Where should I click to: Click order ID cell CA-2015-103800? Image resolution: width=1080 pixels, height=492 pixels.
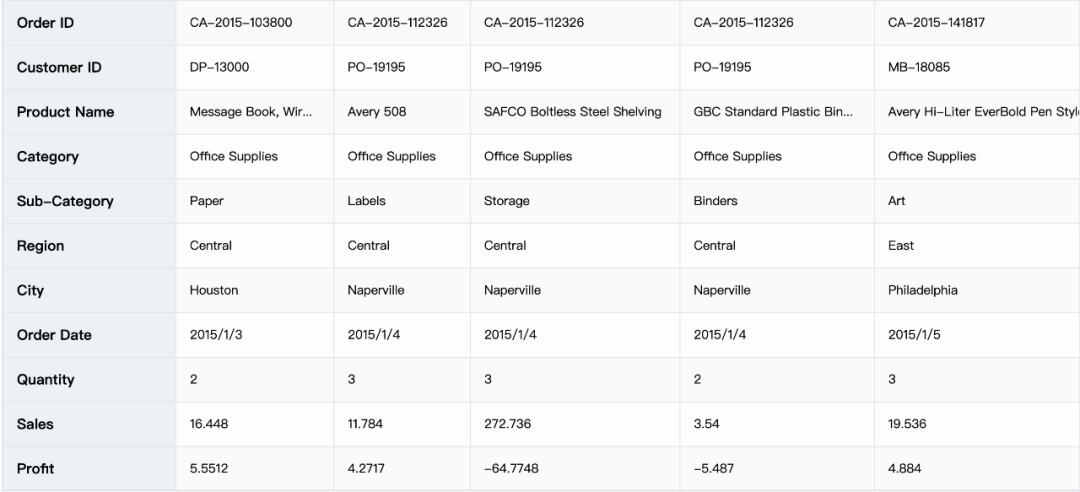pos(241,23)
